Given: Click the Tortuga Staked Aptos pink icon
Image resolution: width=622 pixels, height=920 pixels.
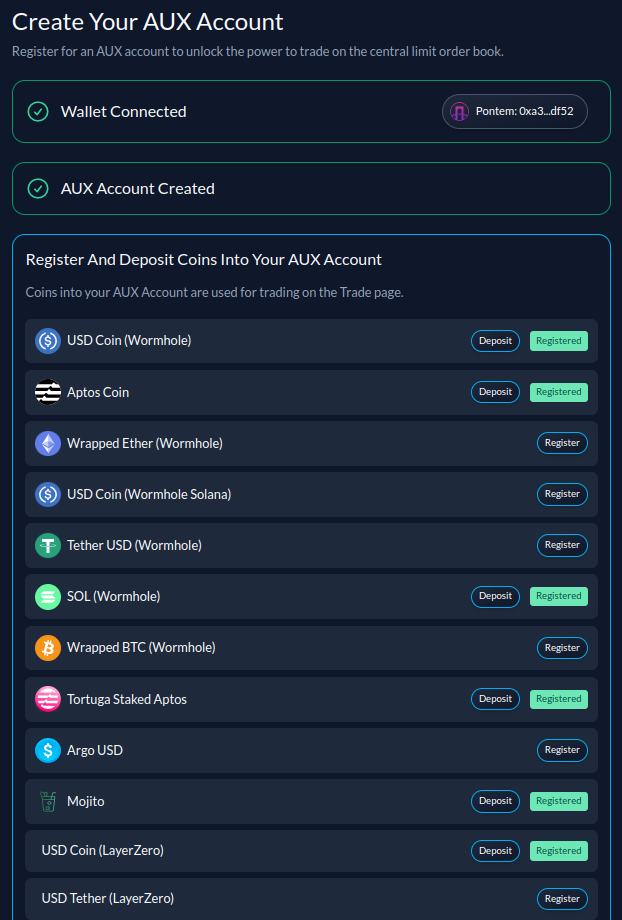Looking at the screenshot, I should pos(48,699).
